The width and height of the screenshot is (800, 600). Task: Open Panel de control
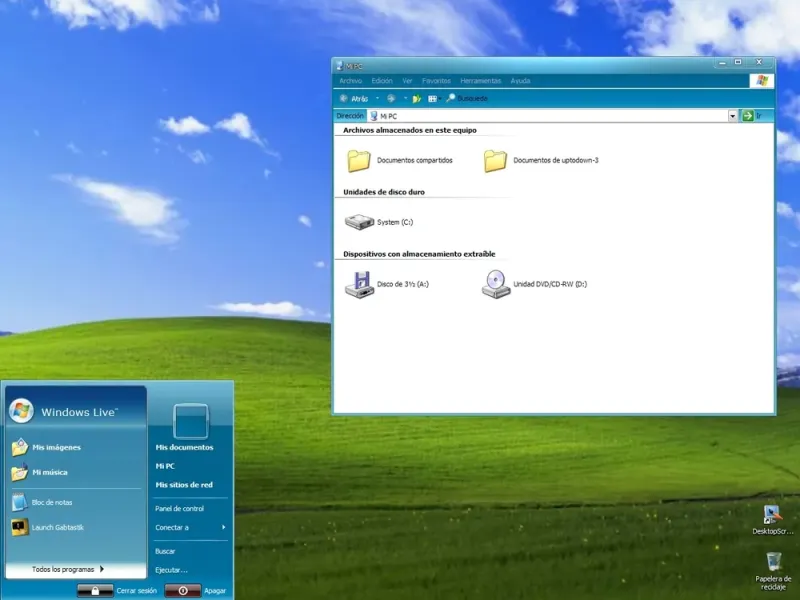pyautogui.click(x=179, y=509)
